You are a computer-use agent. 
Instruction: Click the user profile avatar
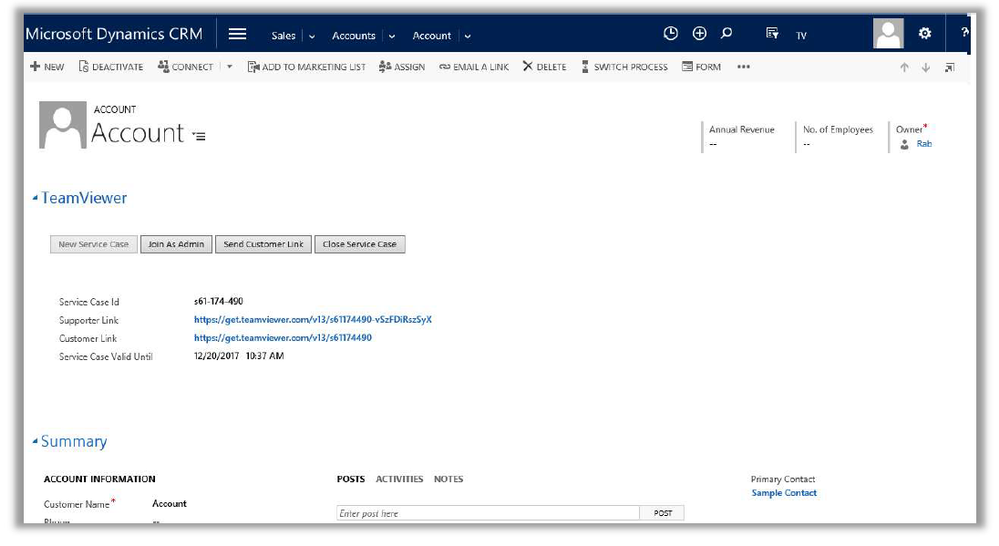click(x=888, y=34)
